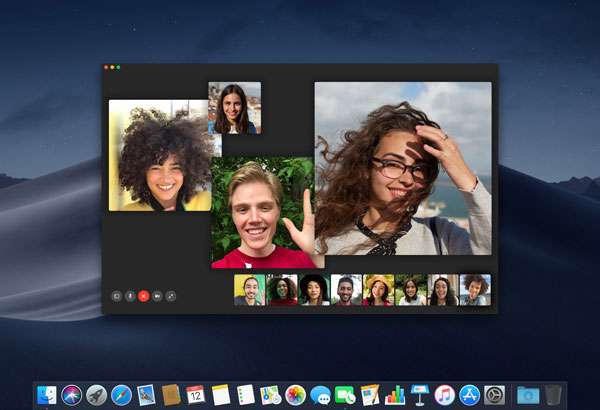The image size is (600, 410).
Task: Open Siri in the Dock
Action: point(72,395)
